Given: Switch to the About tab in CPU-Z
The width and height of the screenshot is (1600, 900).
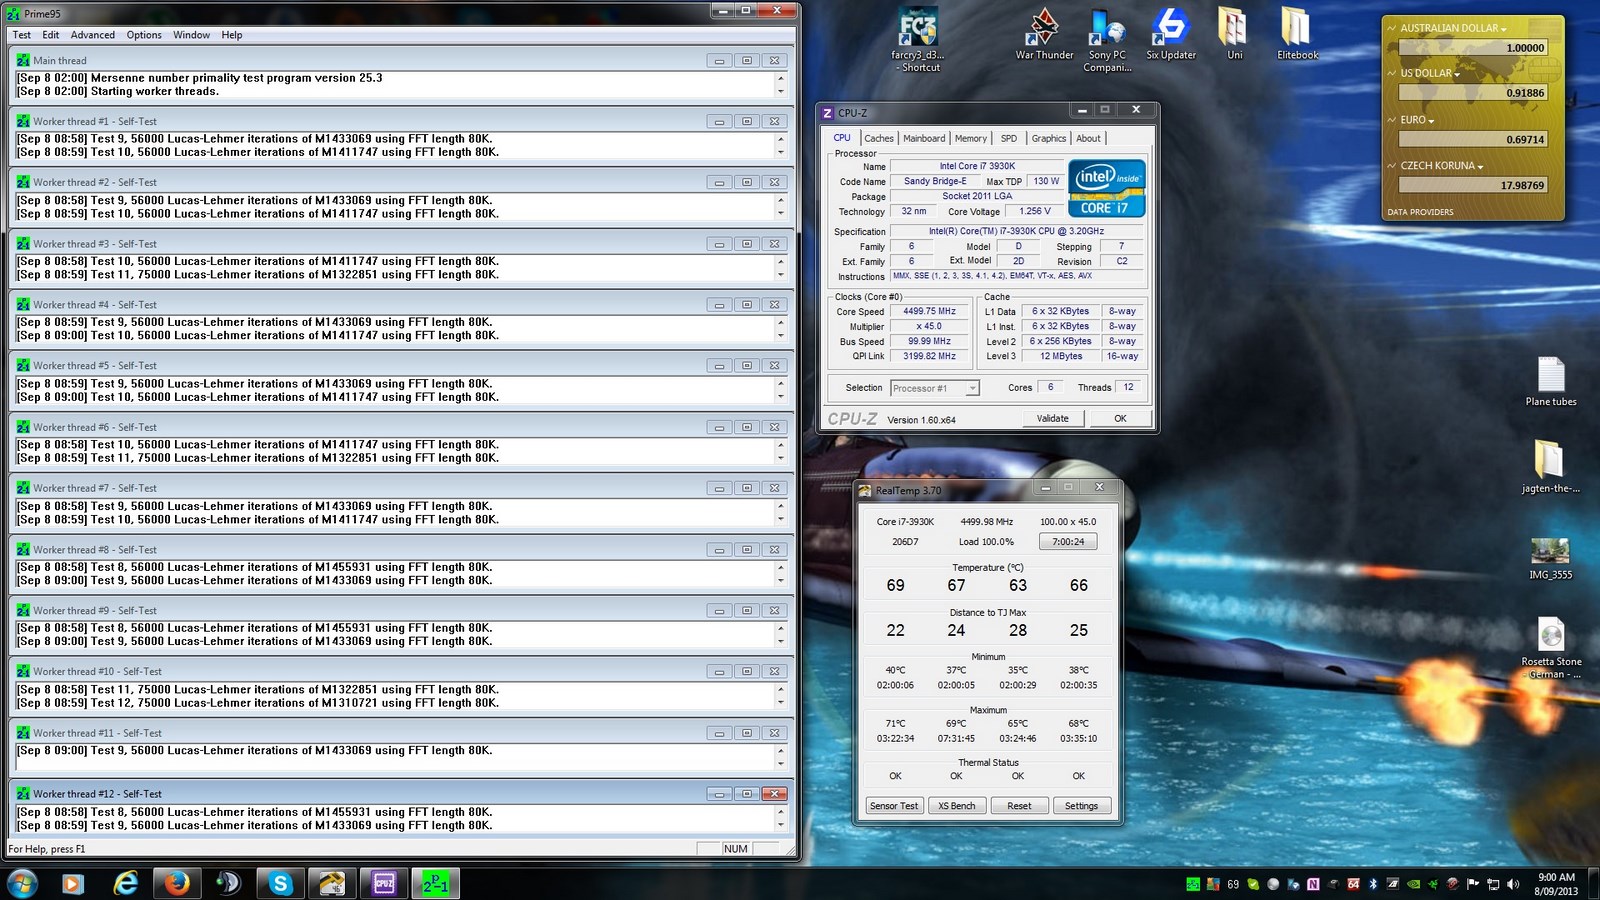Looking at the screenshot, I should (x=1088, y=138).
